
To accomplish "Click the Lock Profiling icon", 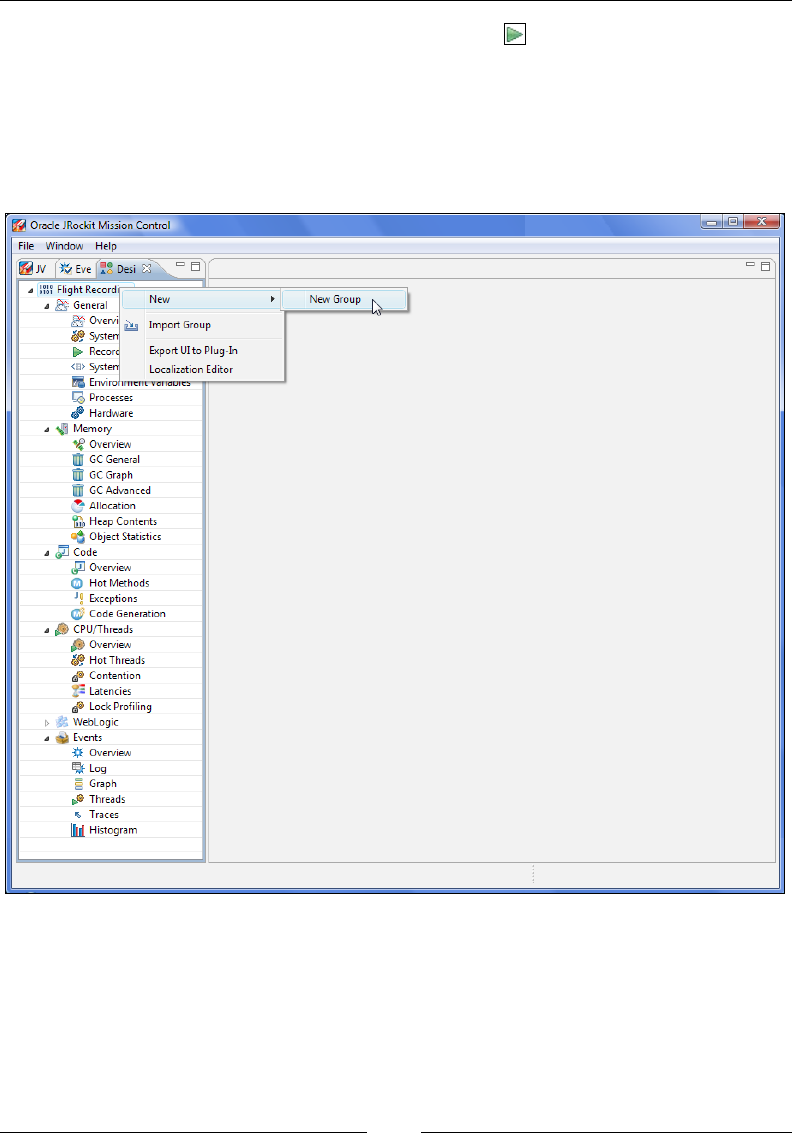I will [x=78, y=706].
